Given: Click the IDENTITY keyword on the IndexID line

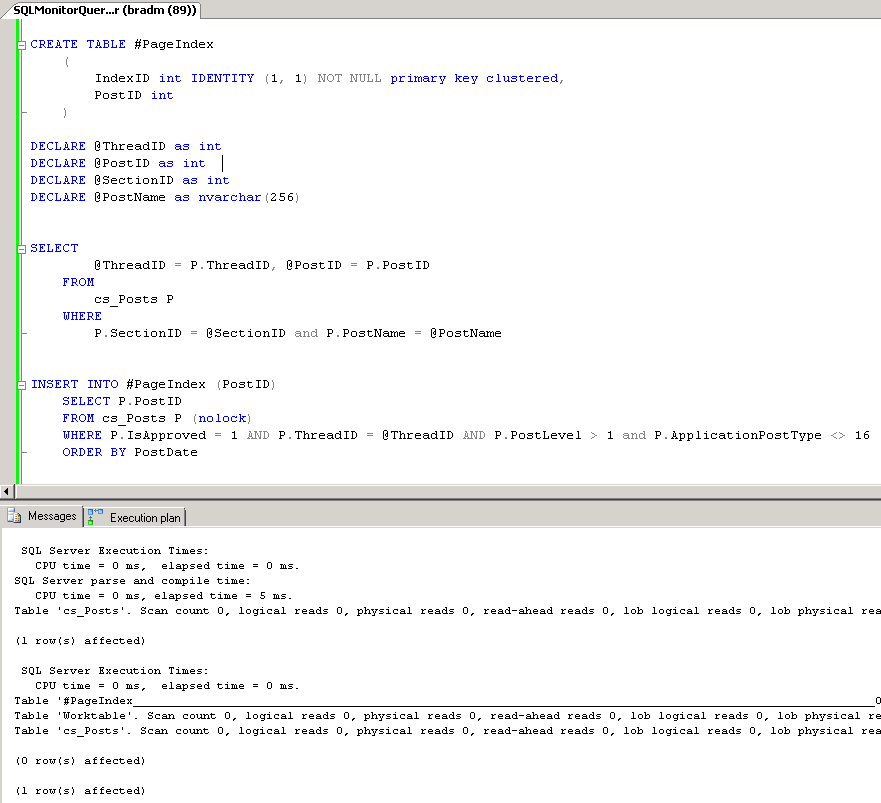Looking at the screenshot, I should pyautogui.click(x=222, y=78).
